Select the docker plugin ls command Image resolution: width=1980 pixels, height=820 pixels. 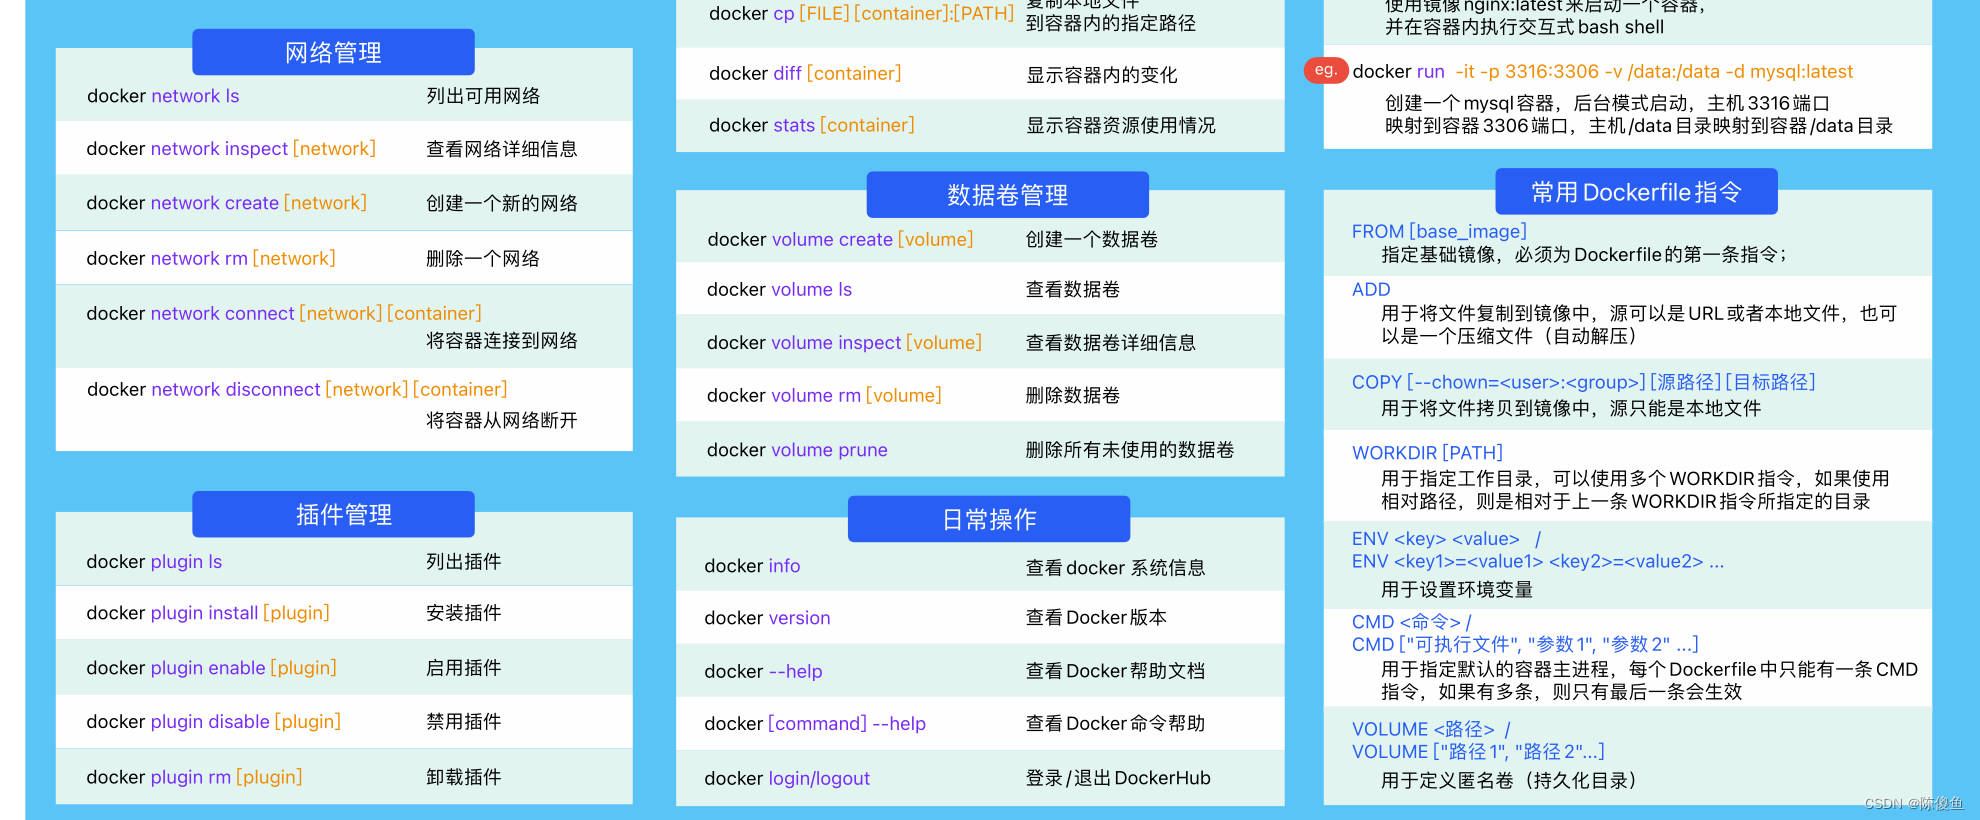(x=154, y=562)
